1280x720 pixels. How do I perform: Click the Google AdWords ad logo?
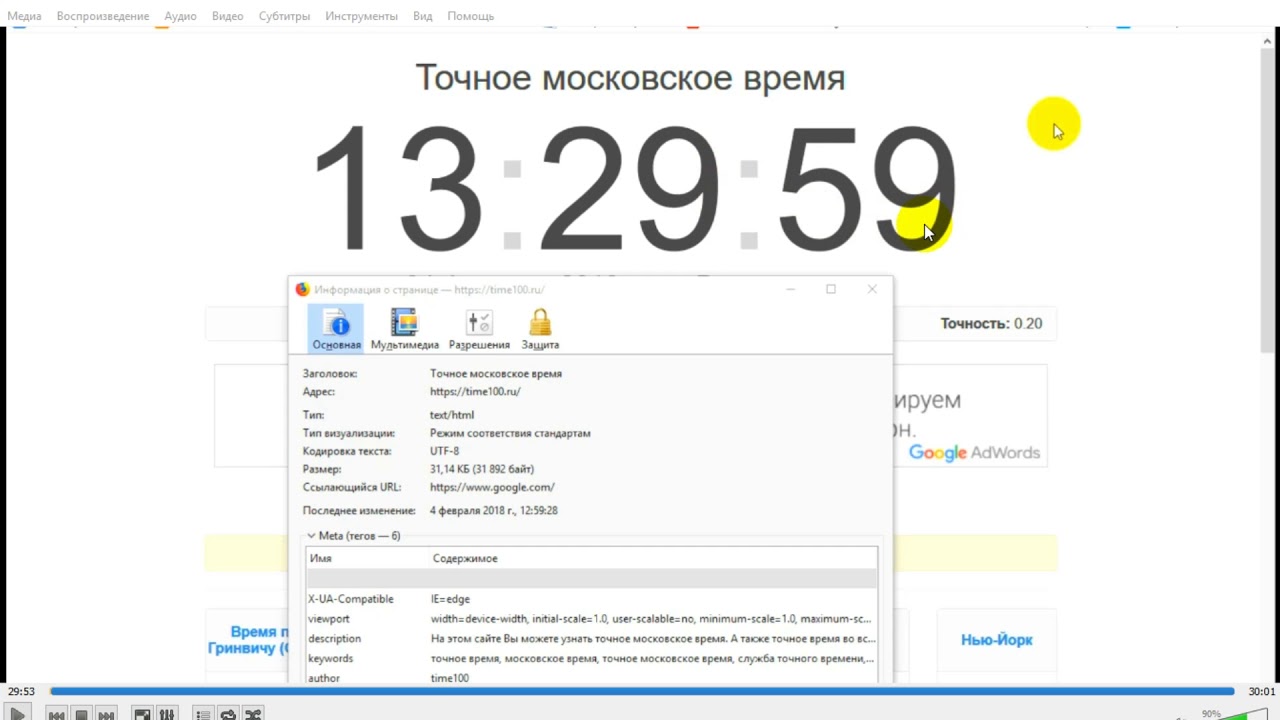point(974,453)
